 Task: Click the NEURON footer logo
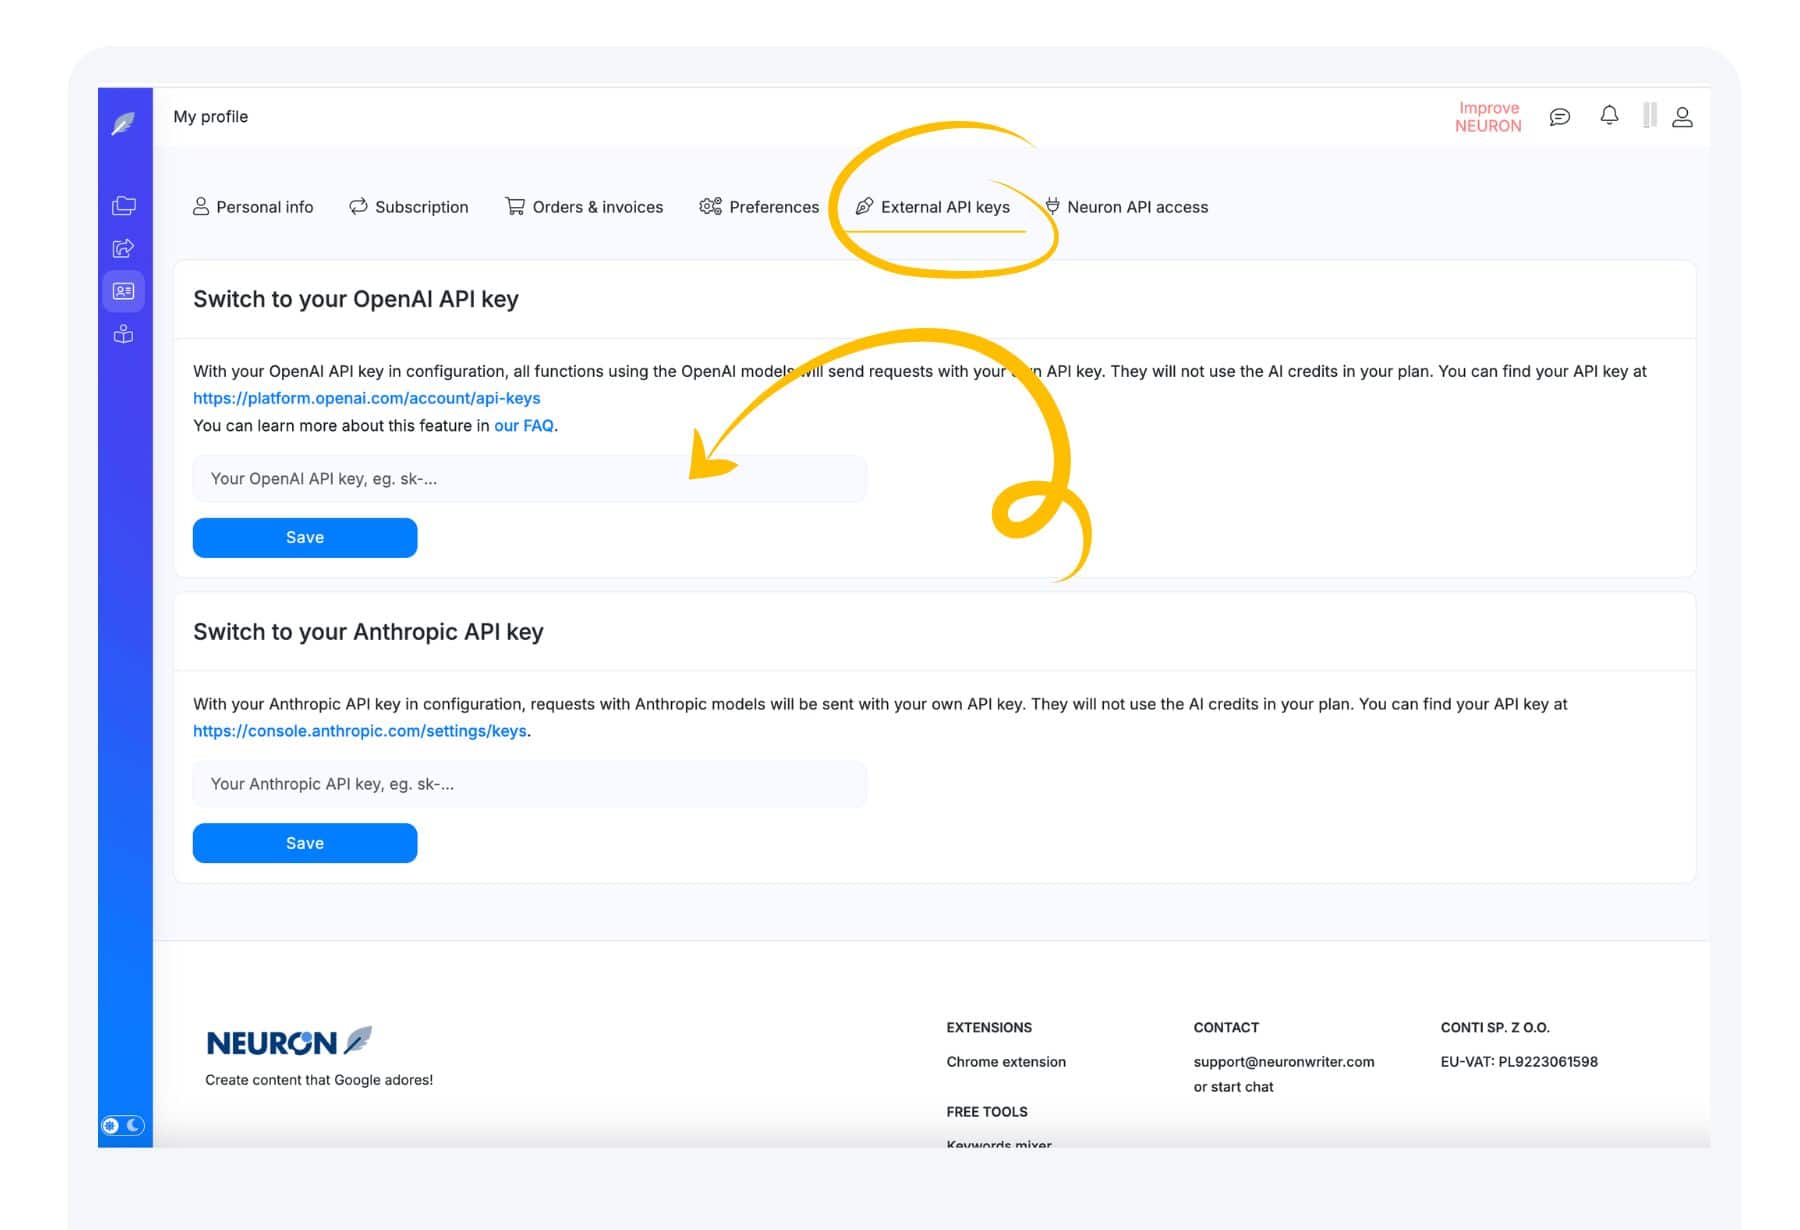pos(289,1042)
